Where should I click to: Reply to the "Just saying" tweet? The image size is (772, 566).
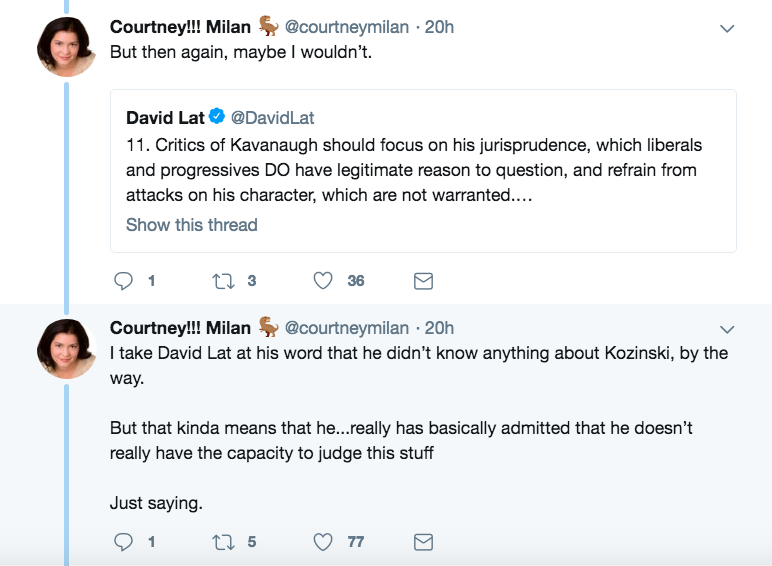tap(124, 542)
